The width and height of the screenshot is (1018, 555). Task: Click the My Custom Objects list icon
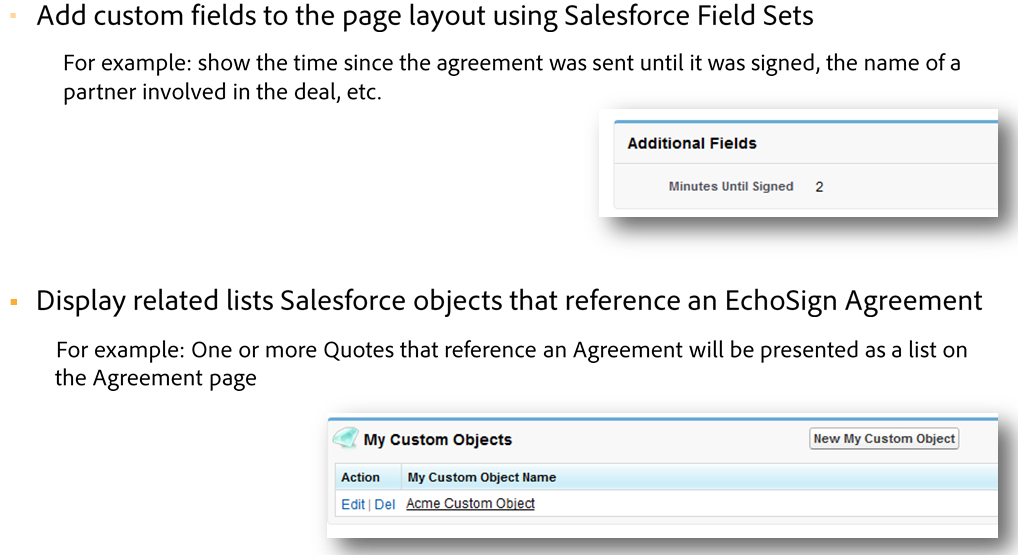coord(345,439)
